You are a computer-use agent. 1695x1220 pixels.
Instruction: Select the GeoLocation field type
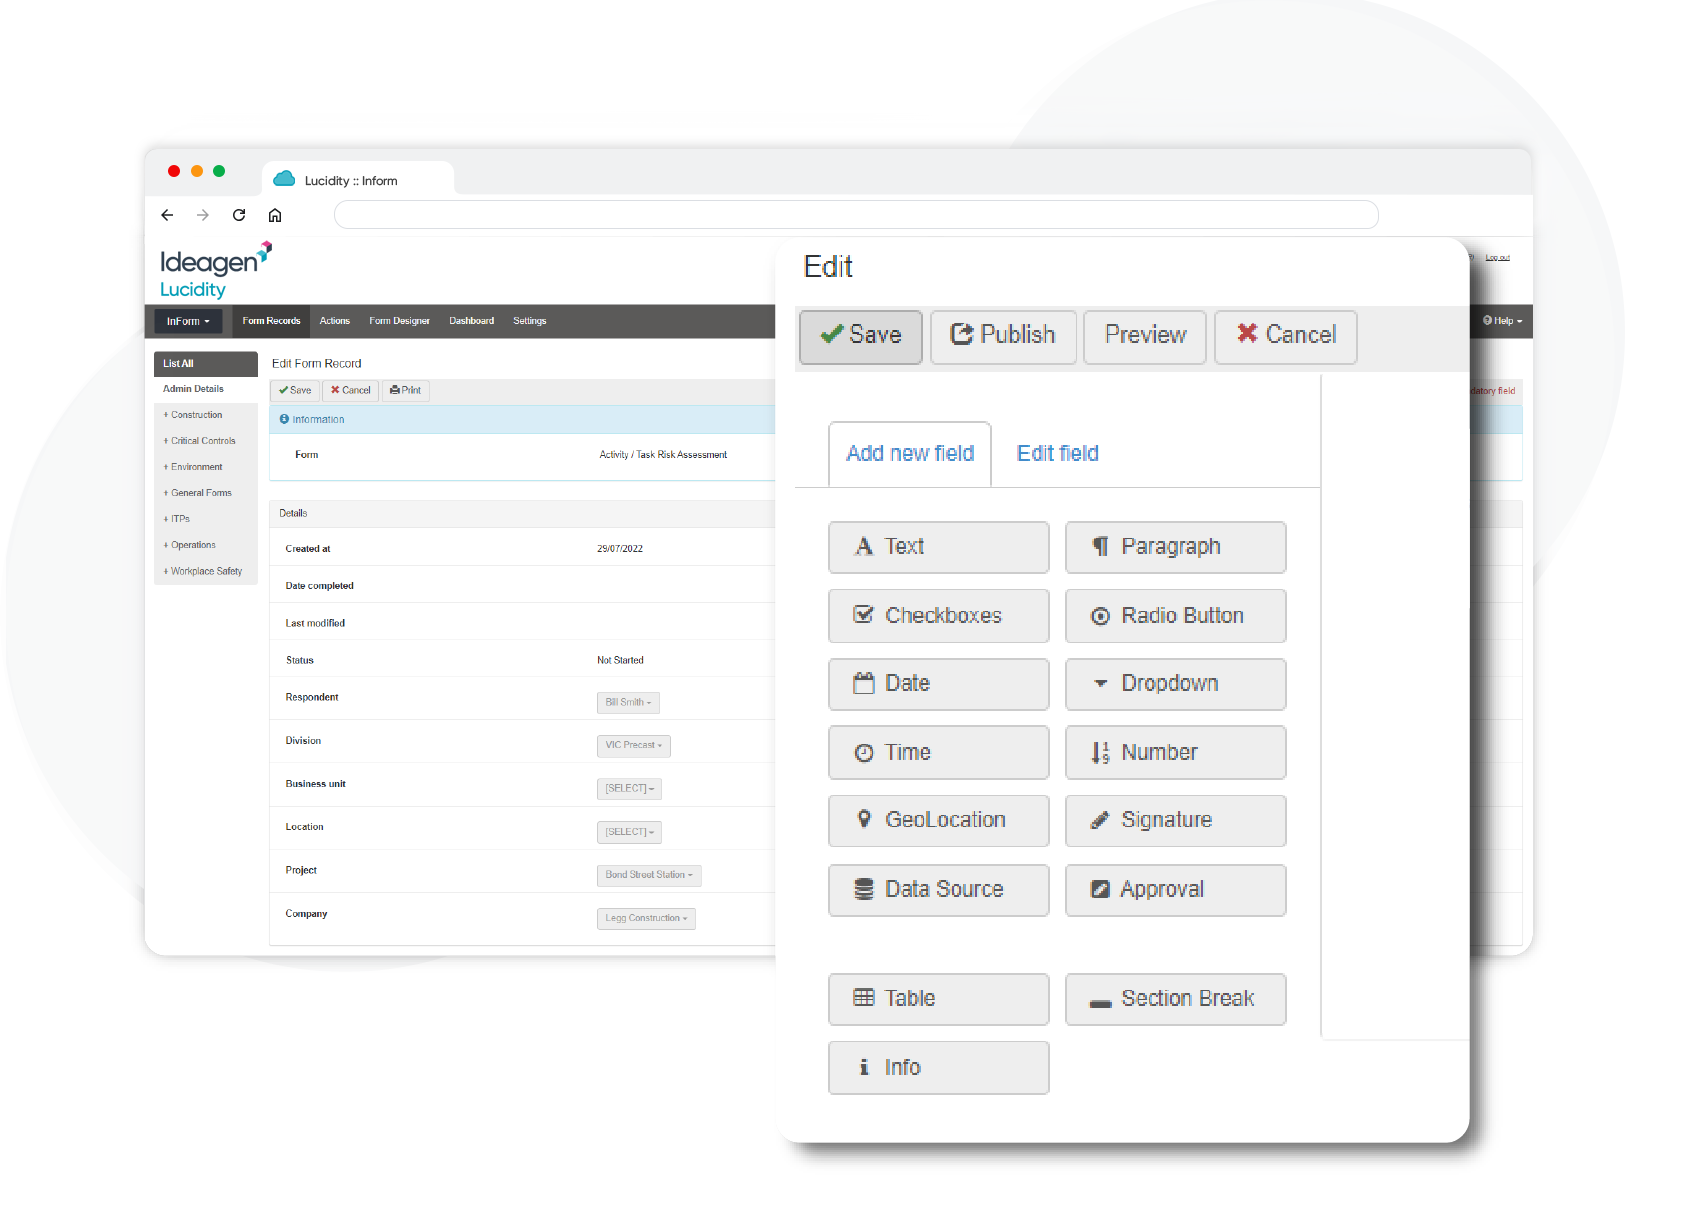pos(937,820)
